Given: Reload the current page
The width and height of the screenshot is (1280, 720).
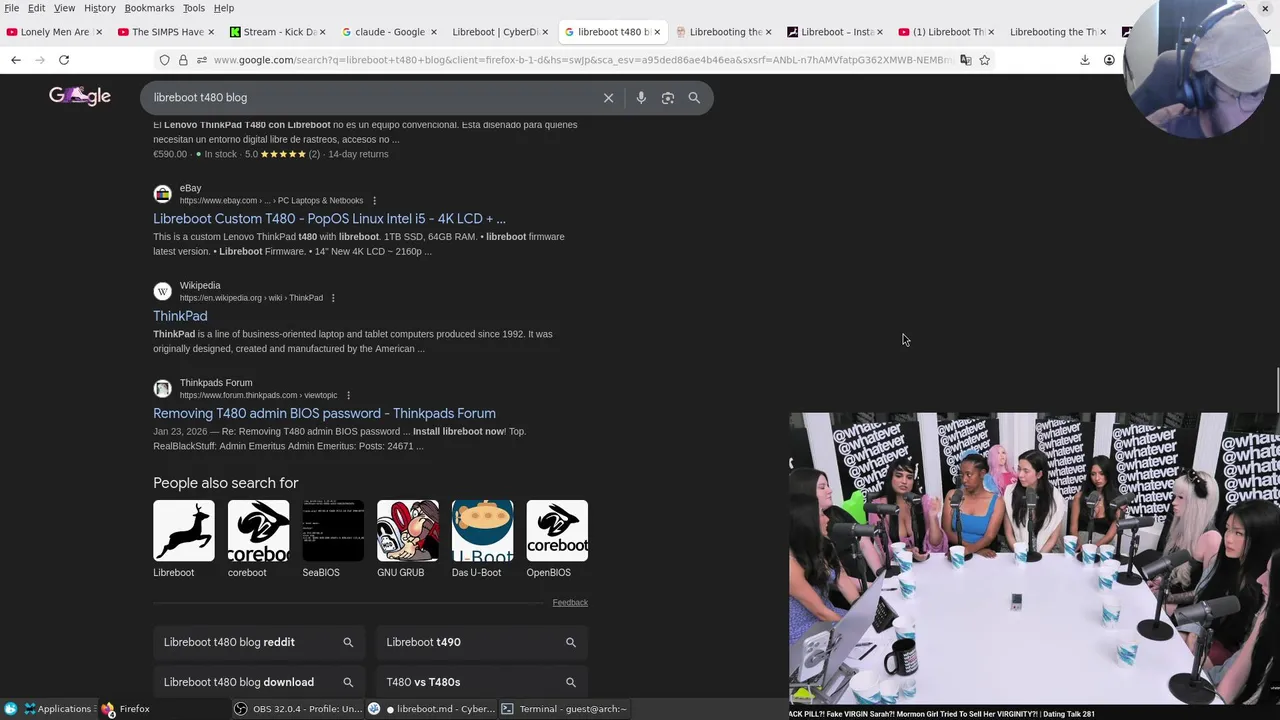Looking at the screenshot, I should (64, 60).
